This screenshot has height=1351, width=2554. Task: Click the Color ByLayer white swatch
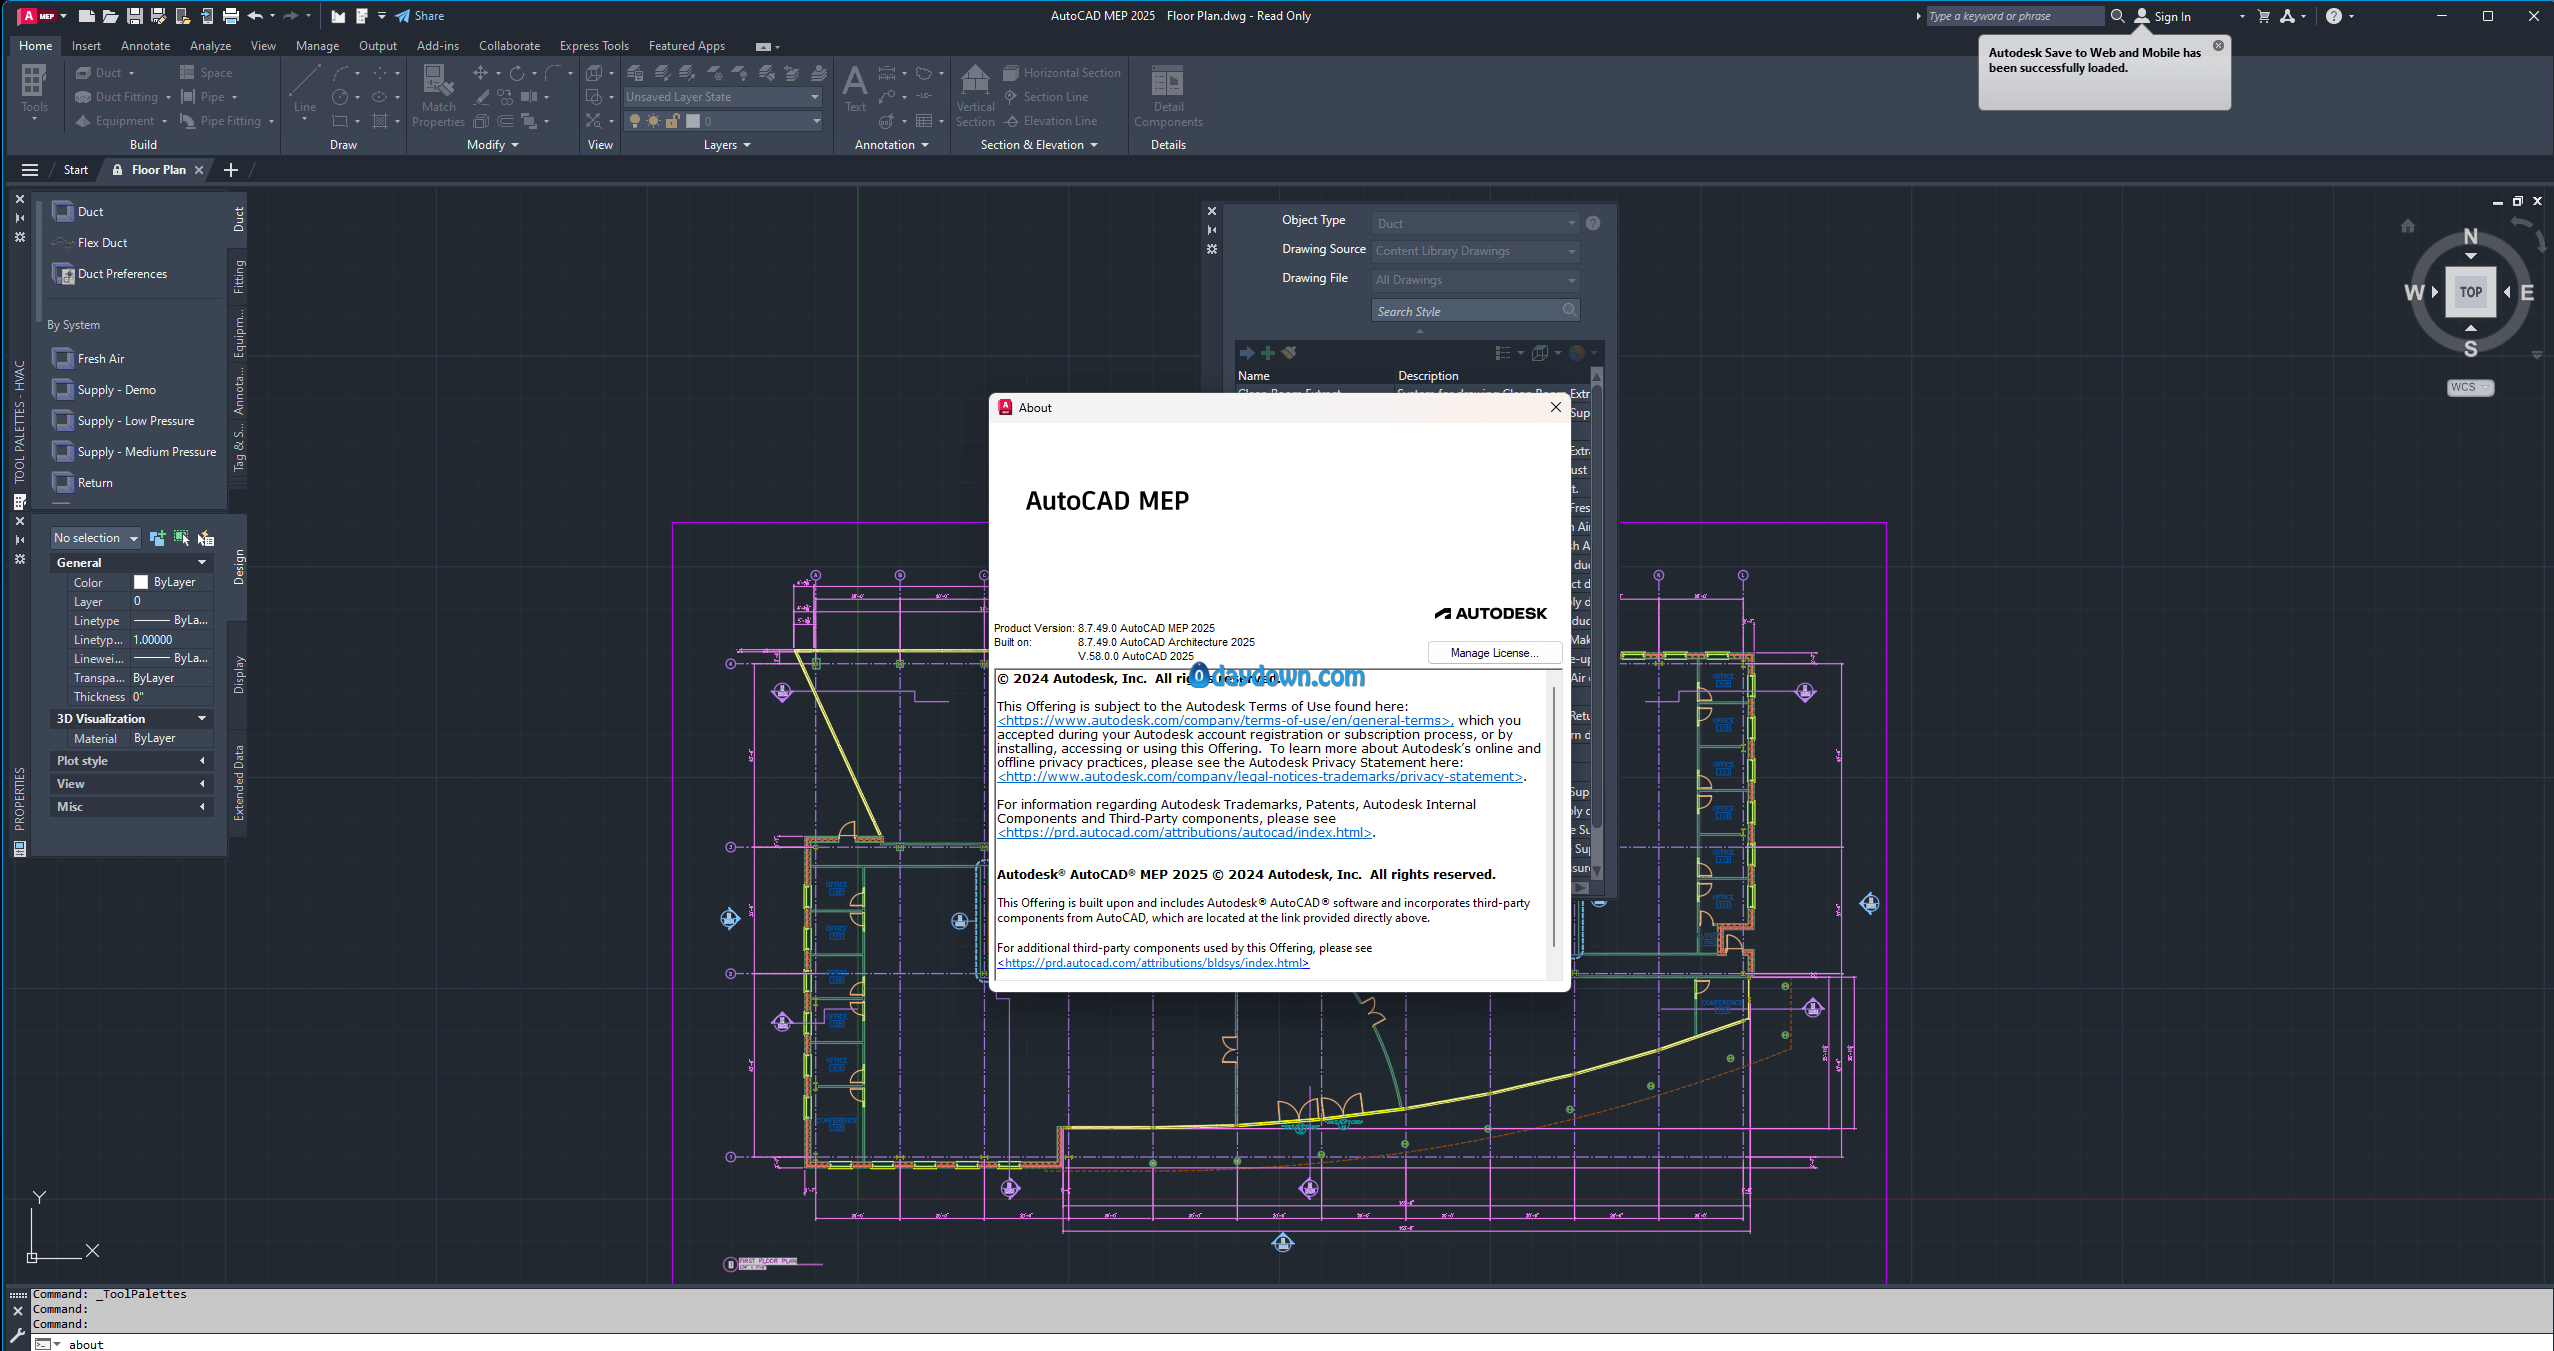(x=141, y=582)
